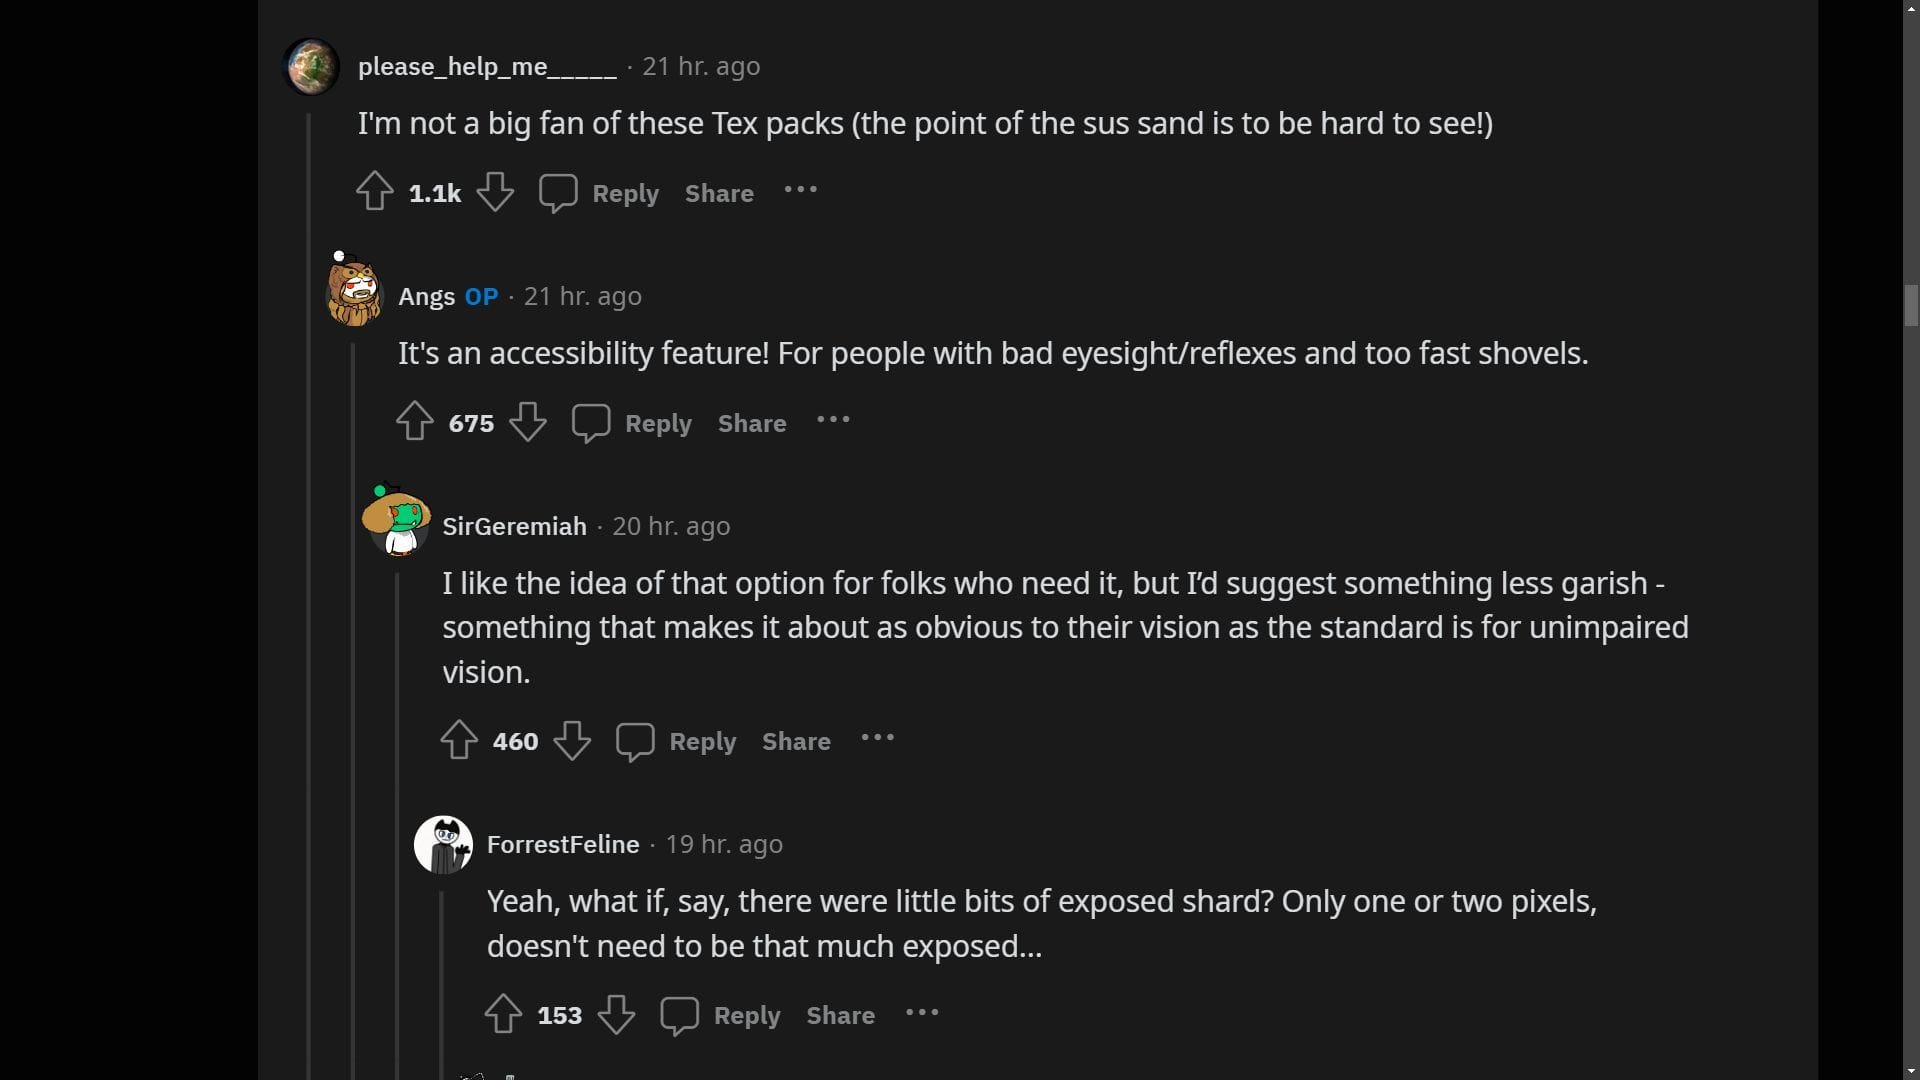The image size is (1920, 1080).
Task: Open ForrestFeline's user profile link
Action: tap(562, 843)
